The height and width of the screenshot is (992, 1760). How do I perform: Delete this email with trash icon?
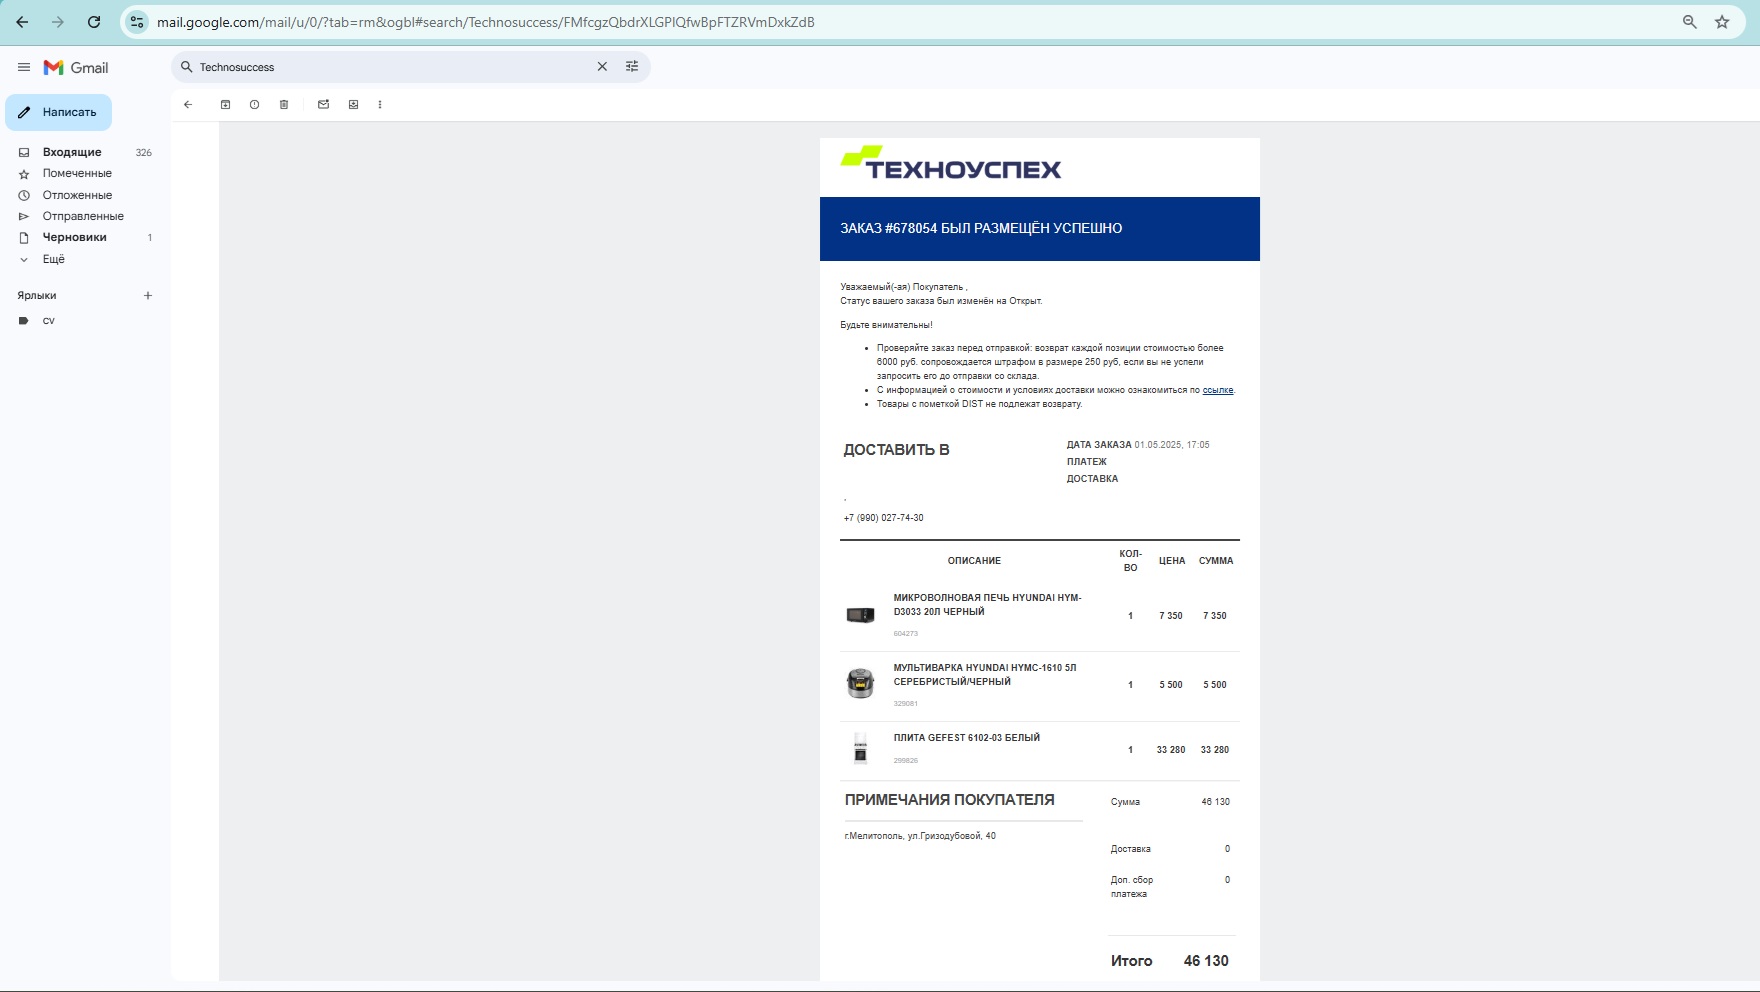point(284,105)
